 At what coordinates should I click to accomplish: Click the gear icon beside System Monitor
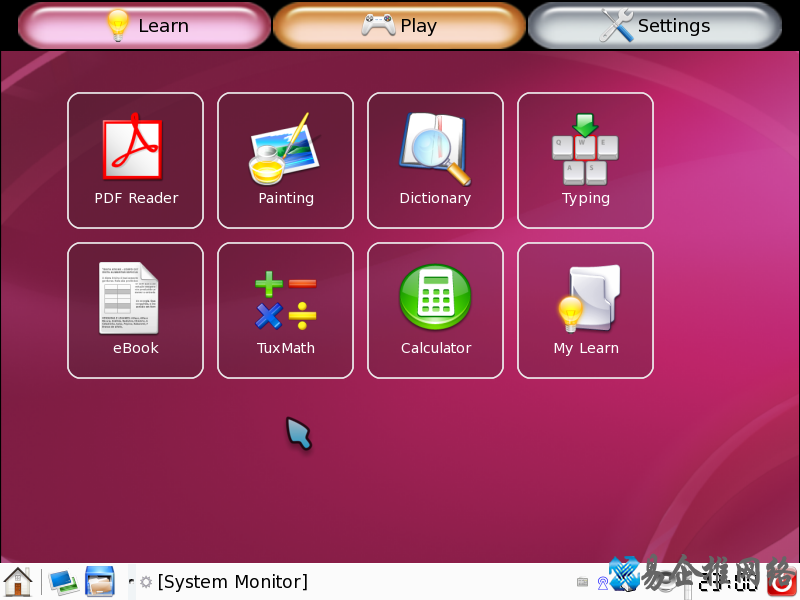[146, 582]
